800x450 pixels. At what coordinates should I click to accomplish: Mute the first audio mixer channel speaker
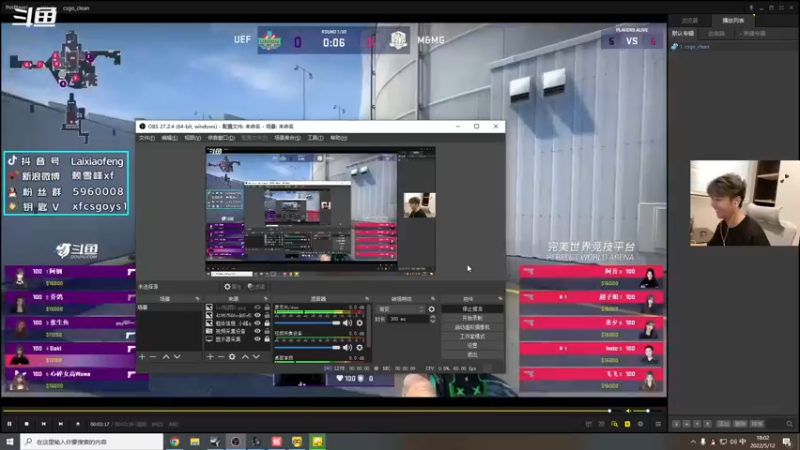tap(347, 323)
